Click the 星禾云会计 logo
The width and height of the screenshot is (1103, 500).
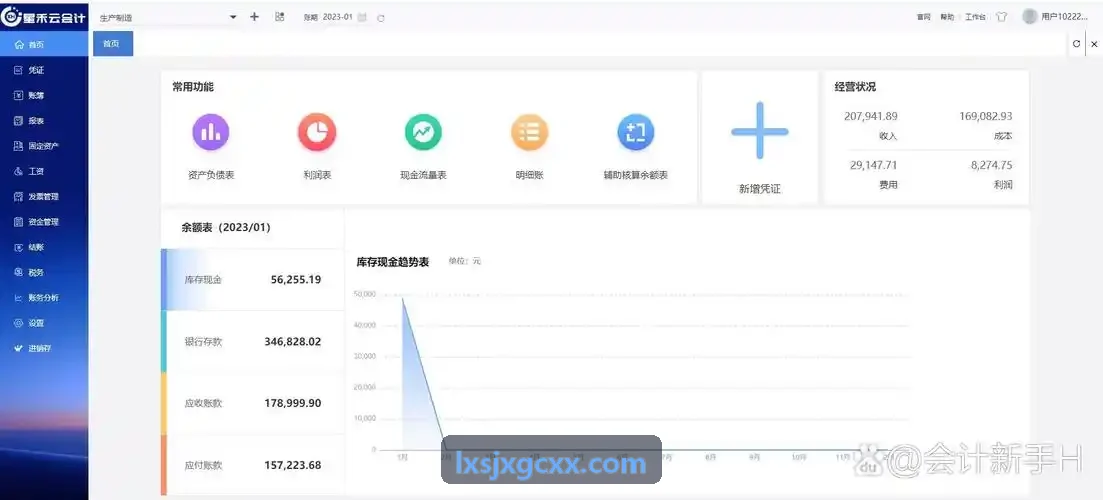[x=44, y=17]
